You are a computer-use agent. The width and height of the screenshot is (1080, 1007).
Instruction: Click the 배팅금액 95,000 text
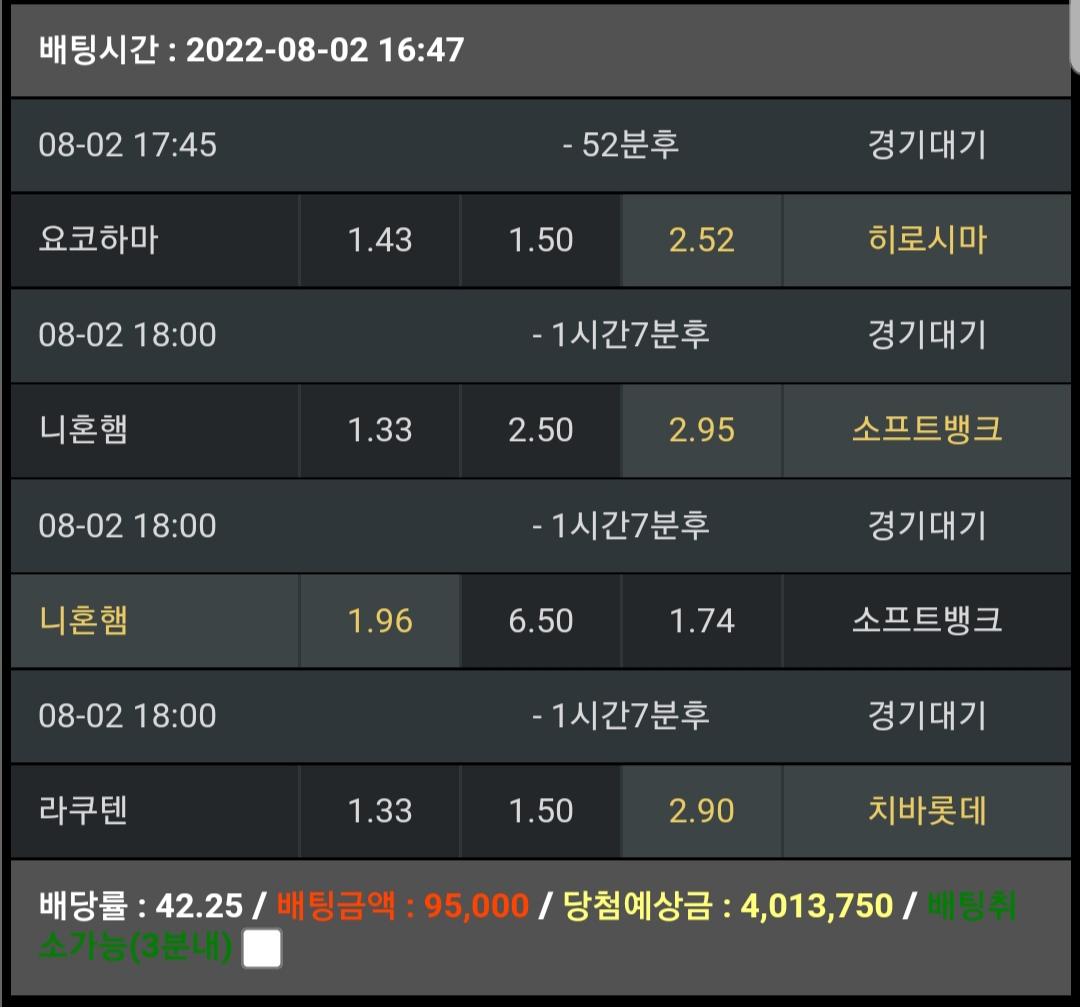click(403, 906)
